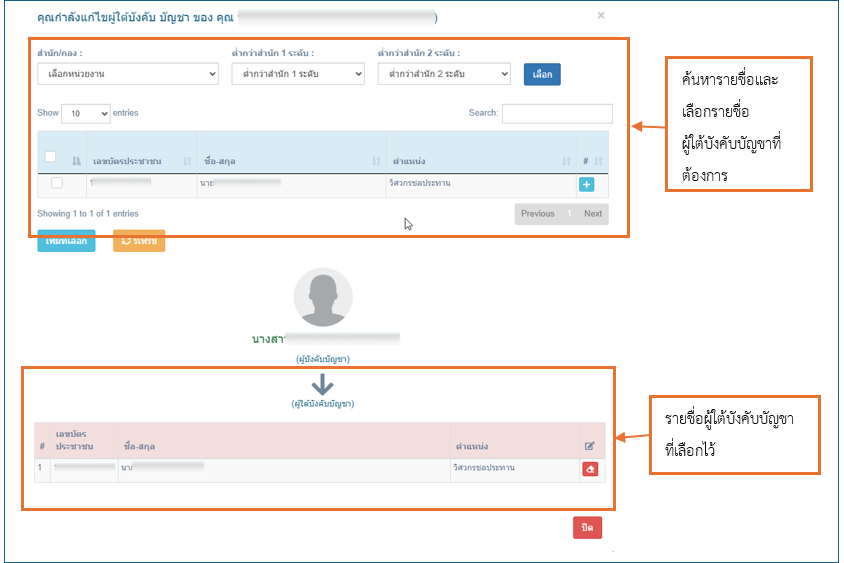844x563 pixels.
Task: Check the checkbox for วิศวกรชลประทาน row
Action: tap(57, 183)
